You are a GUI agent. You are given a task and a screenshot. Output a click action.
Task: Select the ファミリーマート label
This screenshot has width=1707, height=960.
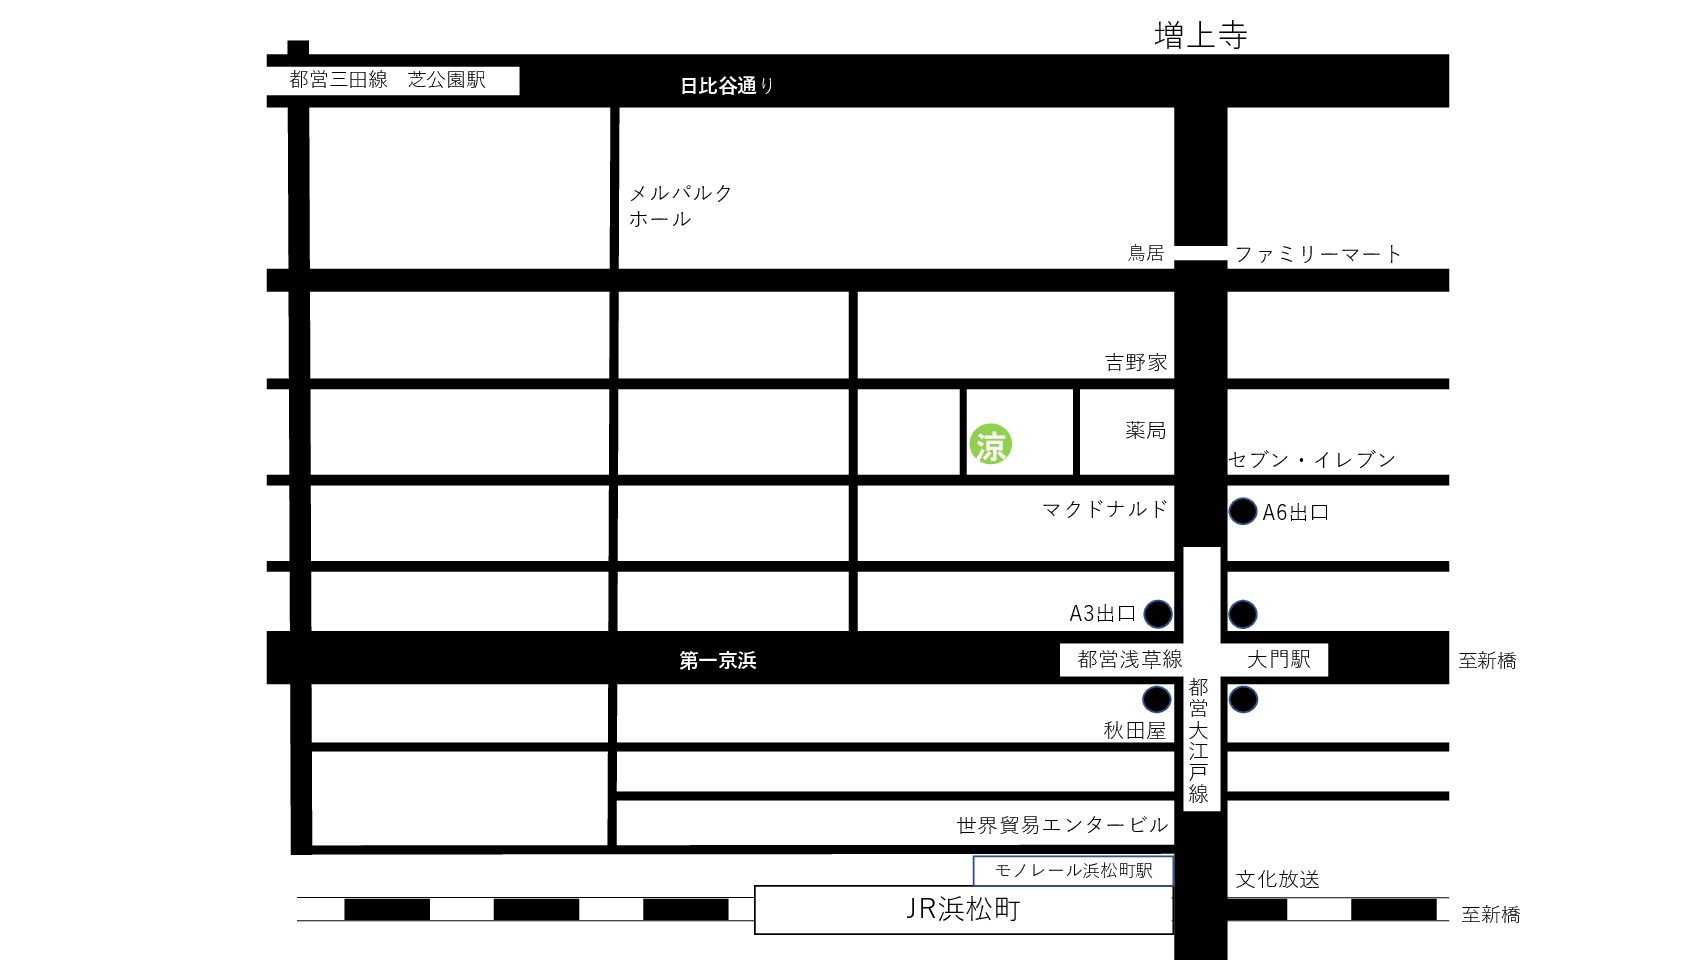coord(1317,254)
